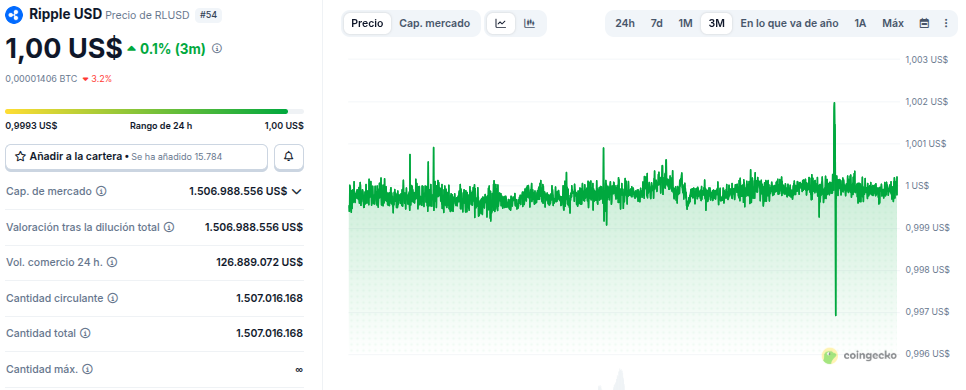Click the Ripple USD coin logo icon
966x390 pixels.
tap(14, 15)
